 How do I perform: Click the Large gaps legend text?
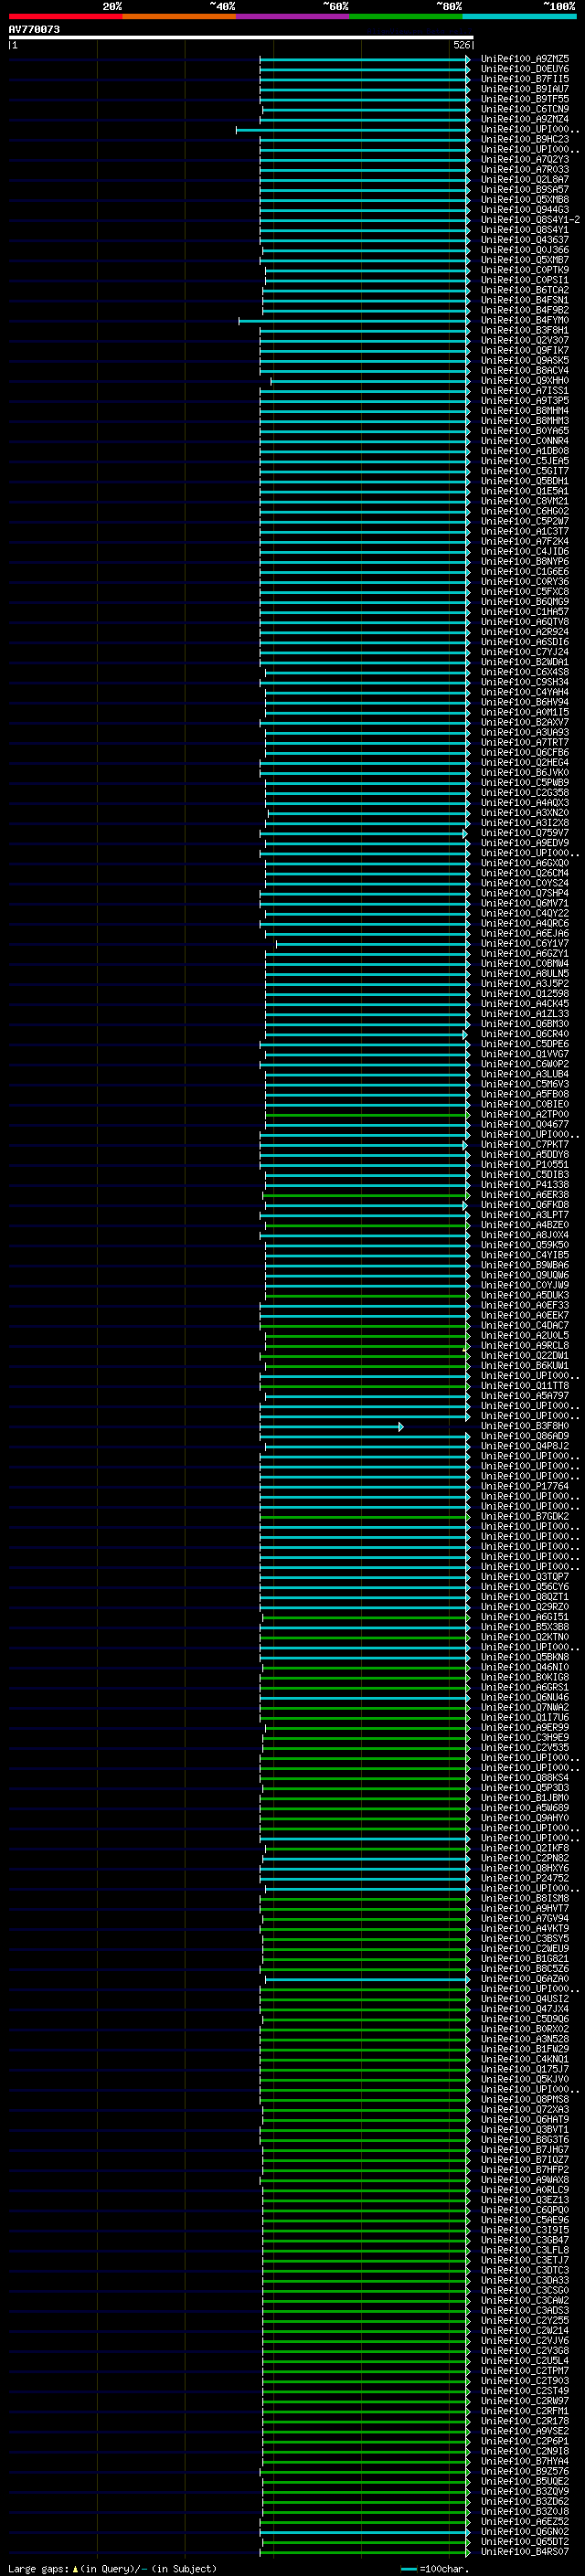pos(112,2569)
